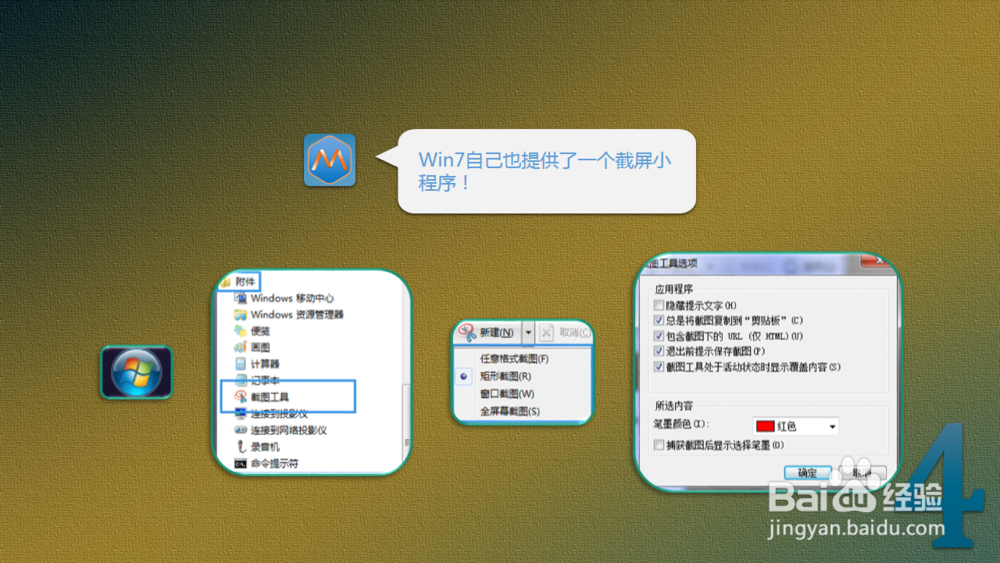Click the 录音机 microphone icon

click(x=240, y=446)
